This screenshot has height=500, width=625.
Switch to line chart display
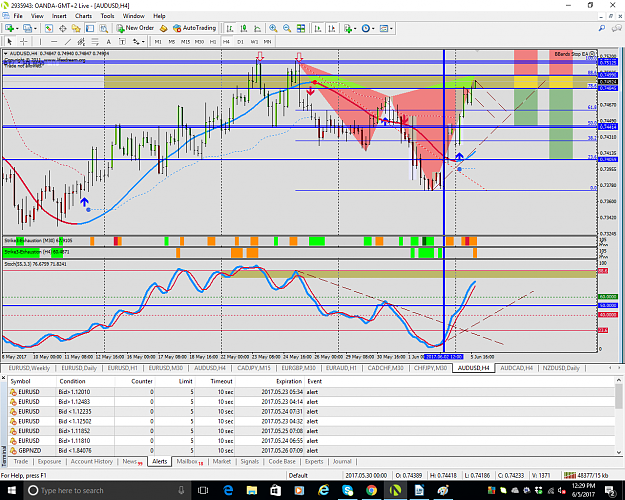click(257, 28)
